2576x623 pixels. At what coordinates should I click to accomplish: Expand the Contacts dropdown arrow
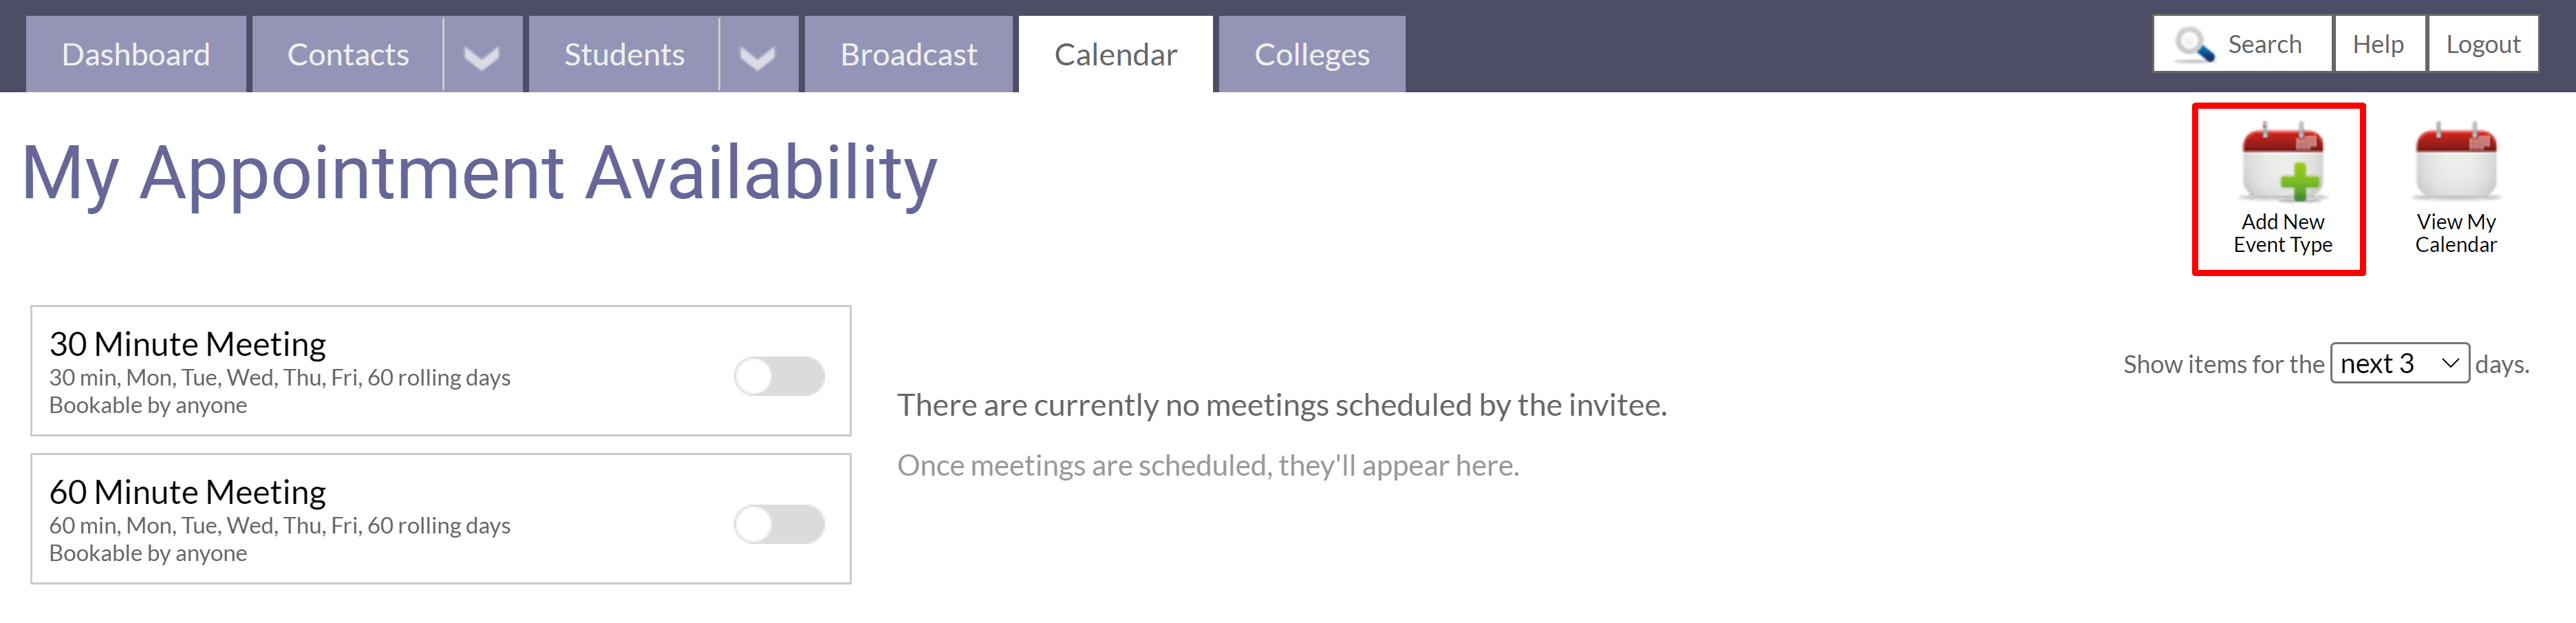[482, 55]
